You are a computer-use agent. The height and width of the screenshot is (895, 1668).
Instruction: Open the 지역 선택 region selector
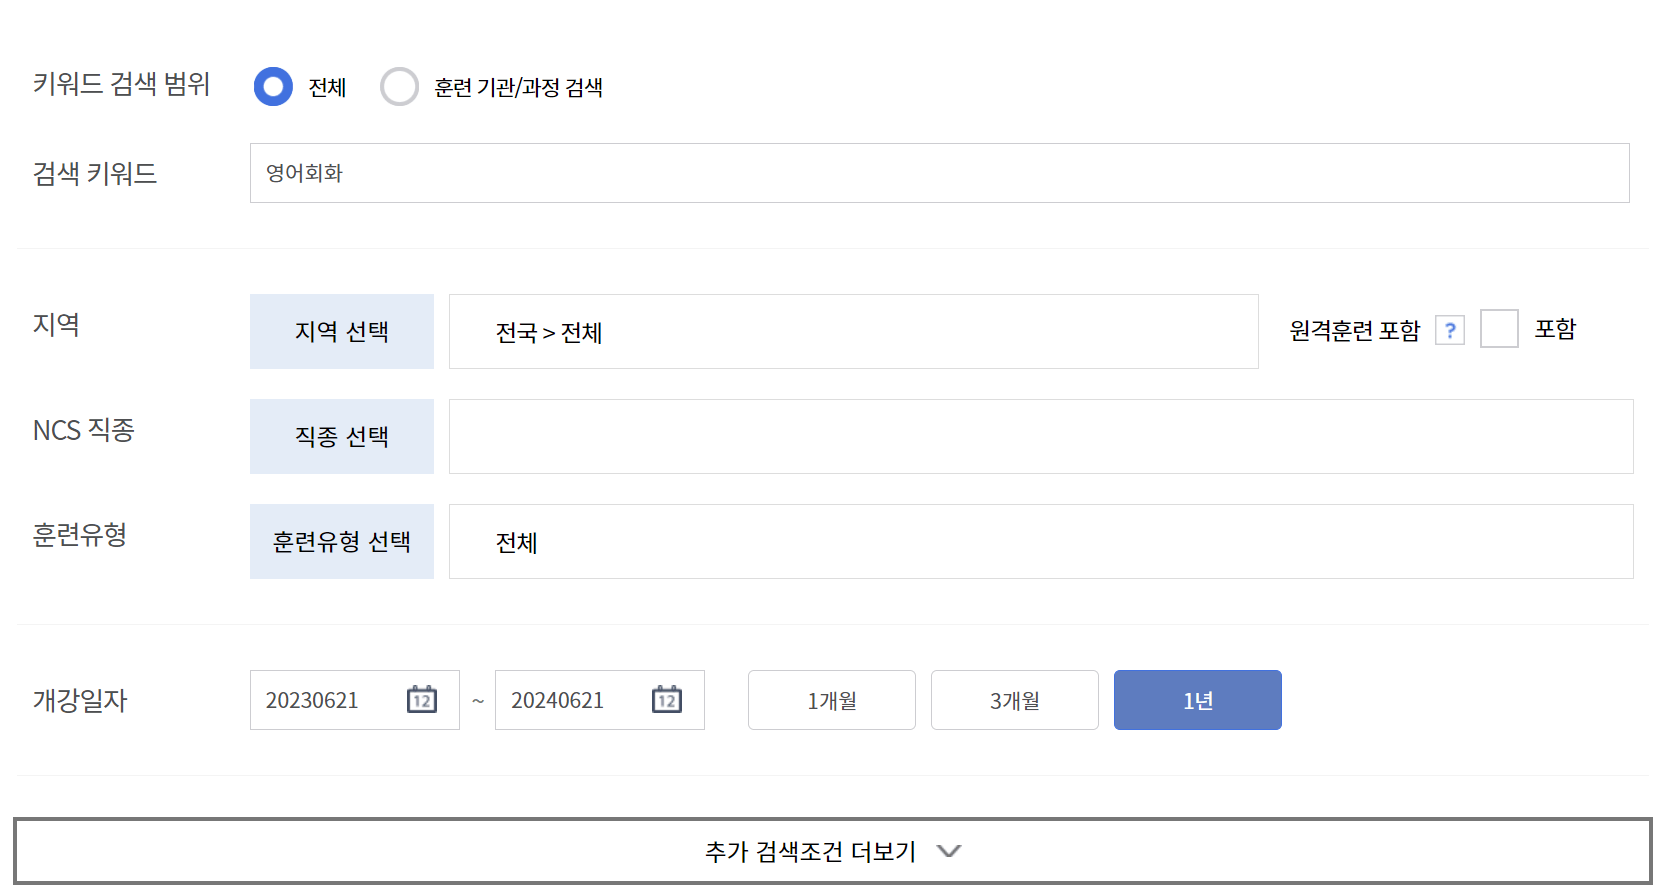(x=341, y=332)
